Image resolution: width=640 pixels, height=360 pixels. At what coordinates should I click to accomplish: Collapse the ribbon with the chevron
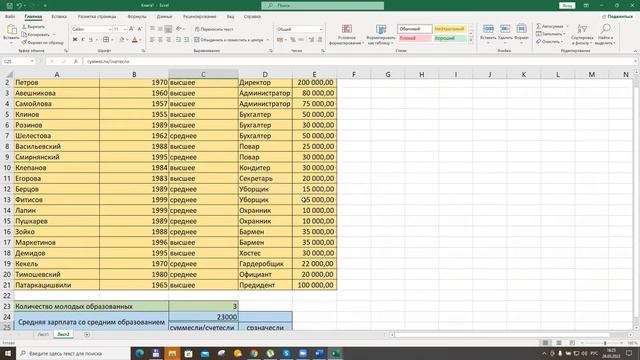[635, 51]
